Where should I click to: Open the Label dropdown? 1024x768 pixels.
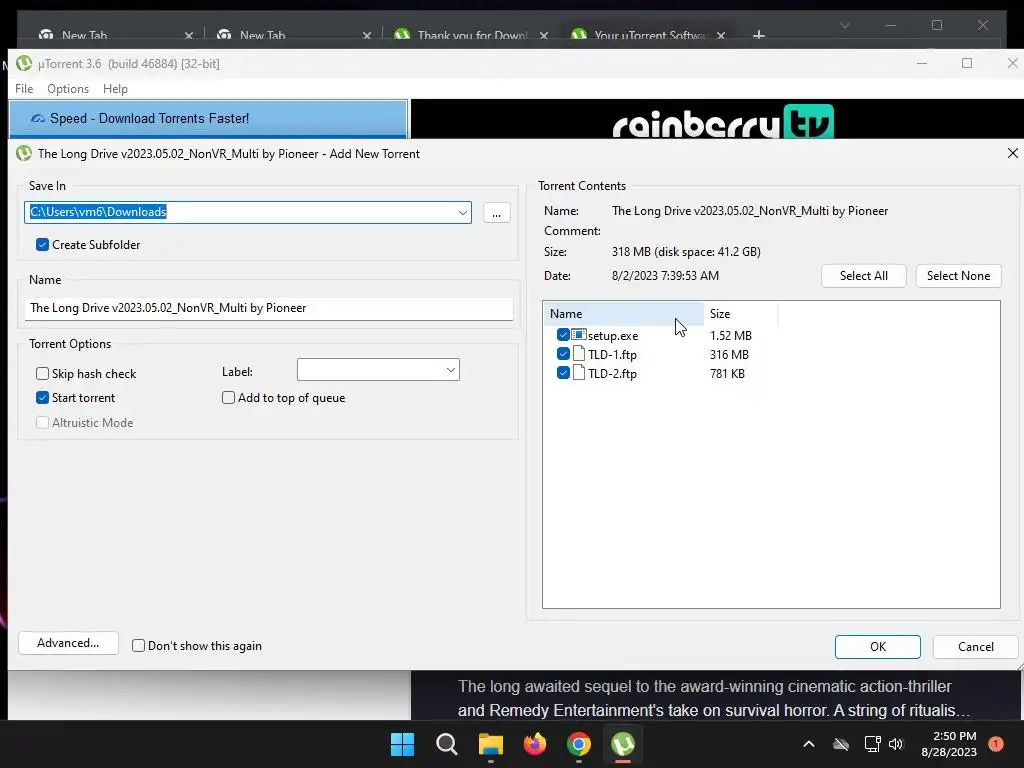(x=451, y=370)
